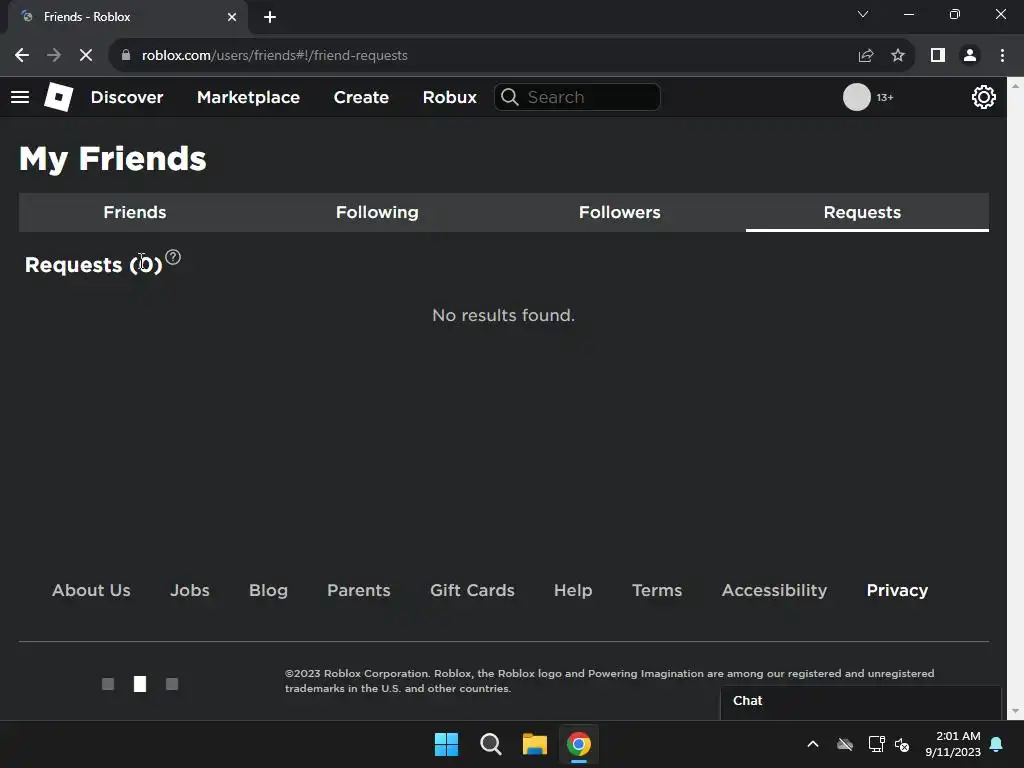The height and width of the screenshot is (768, 1024).
Task: Open Chrome three-dot menu
Action: 1002,56
